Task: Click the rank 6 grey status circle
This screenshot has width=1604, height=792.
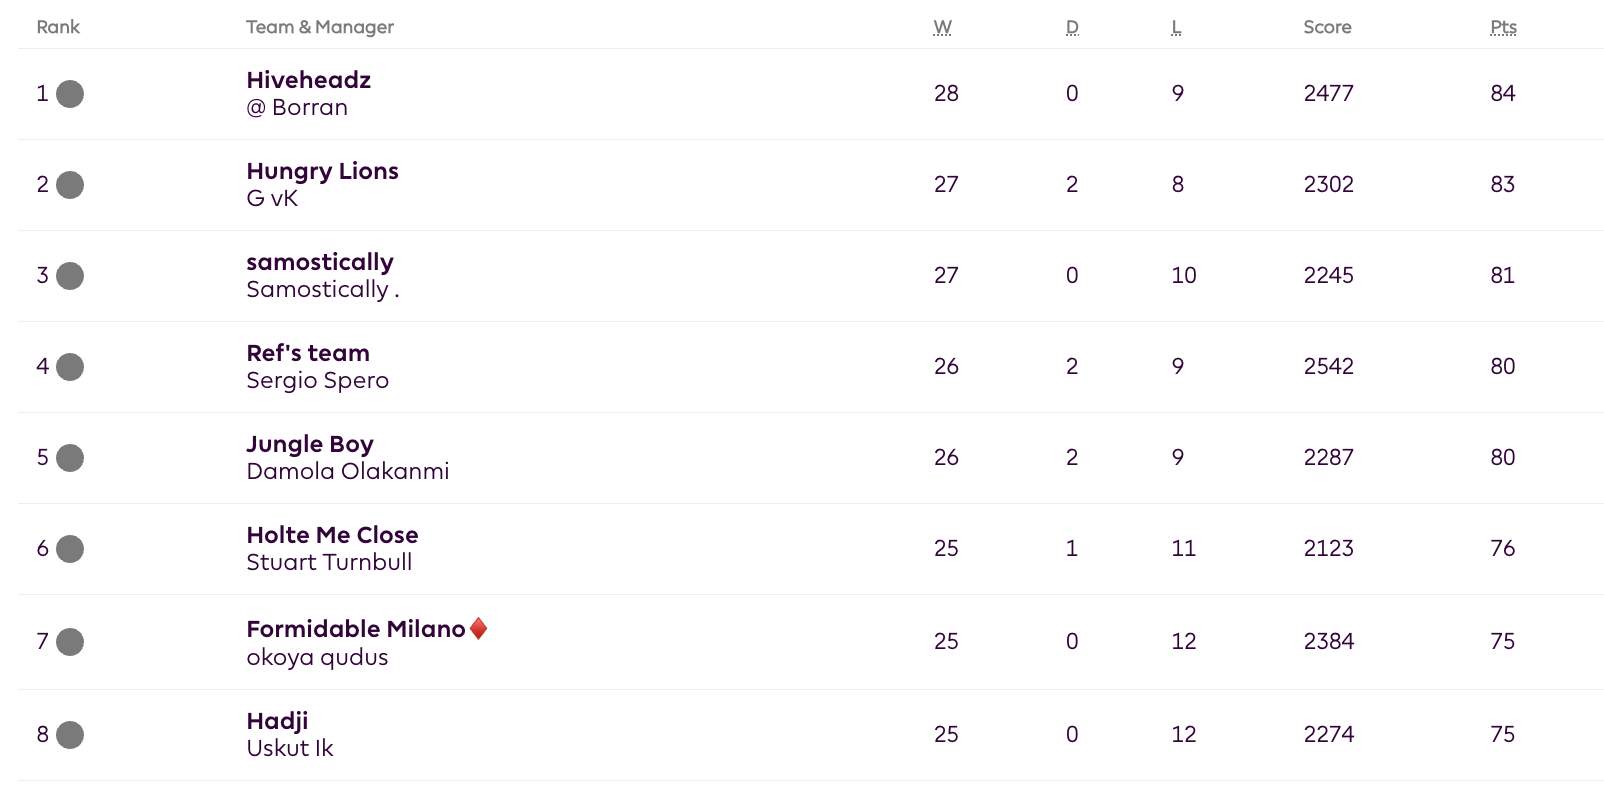Action: point(70,549)
